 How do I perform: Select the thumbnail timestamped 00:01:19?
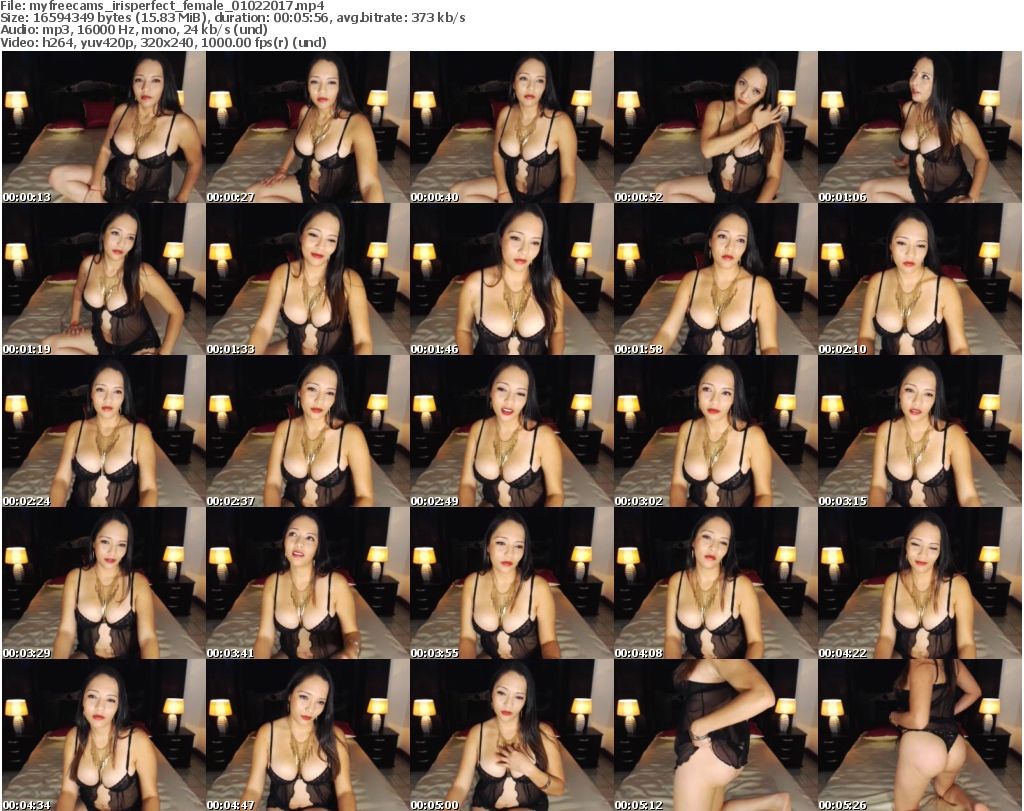point(103,279)
